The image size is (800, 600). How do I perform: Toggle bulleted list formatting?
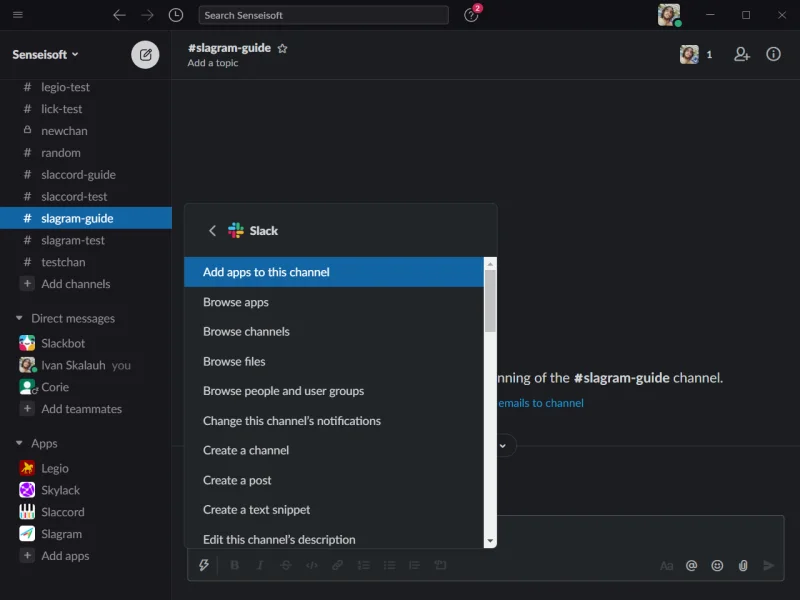click(x=389, y=565)
